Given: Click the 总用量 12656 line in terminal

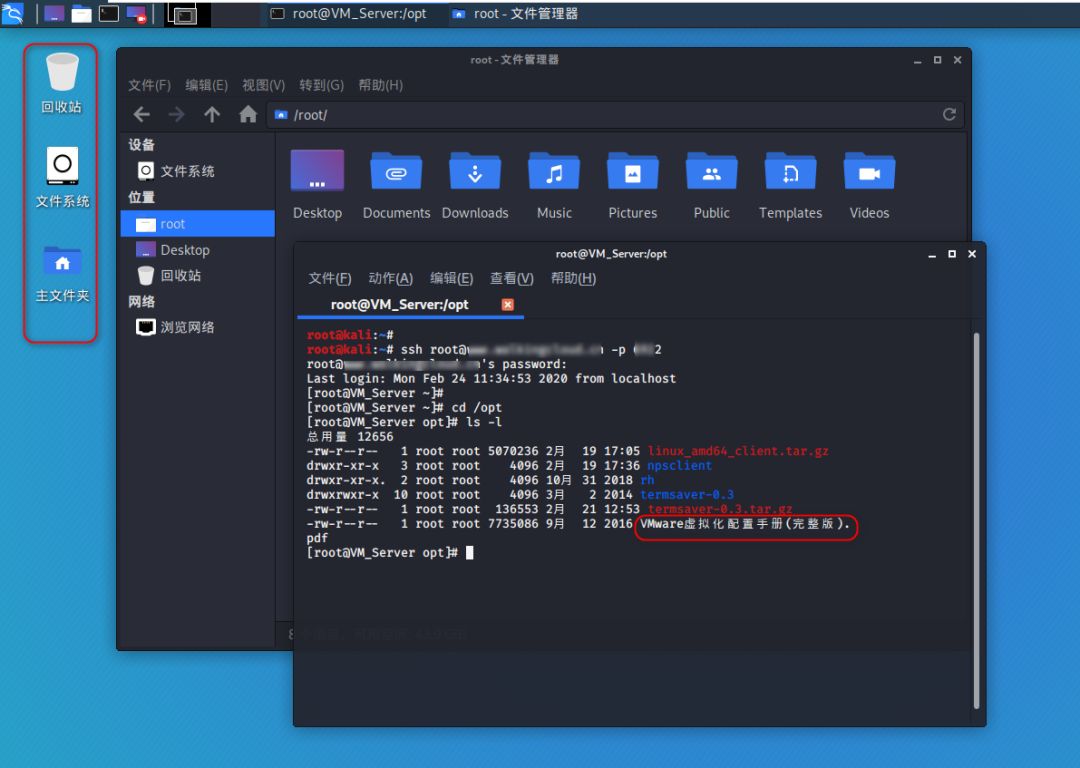Looking at the screenshot, I should (x=350, y=437).
